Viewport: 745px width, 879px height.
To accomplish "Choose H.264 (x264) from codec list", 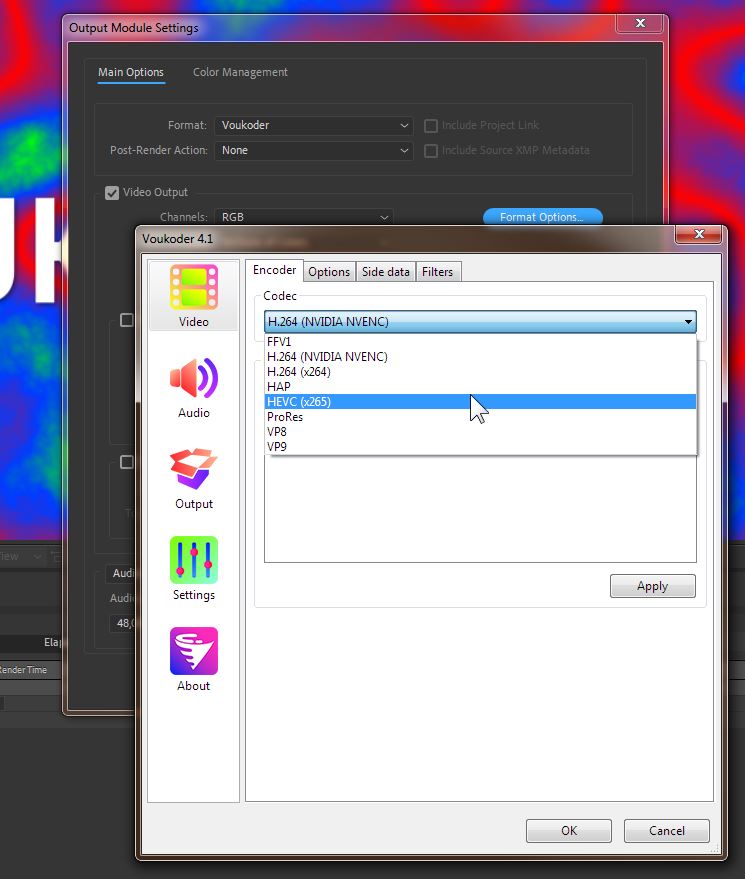I will coord(480,372).
